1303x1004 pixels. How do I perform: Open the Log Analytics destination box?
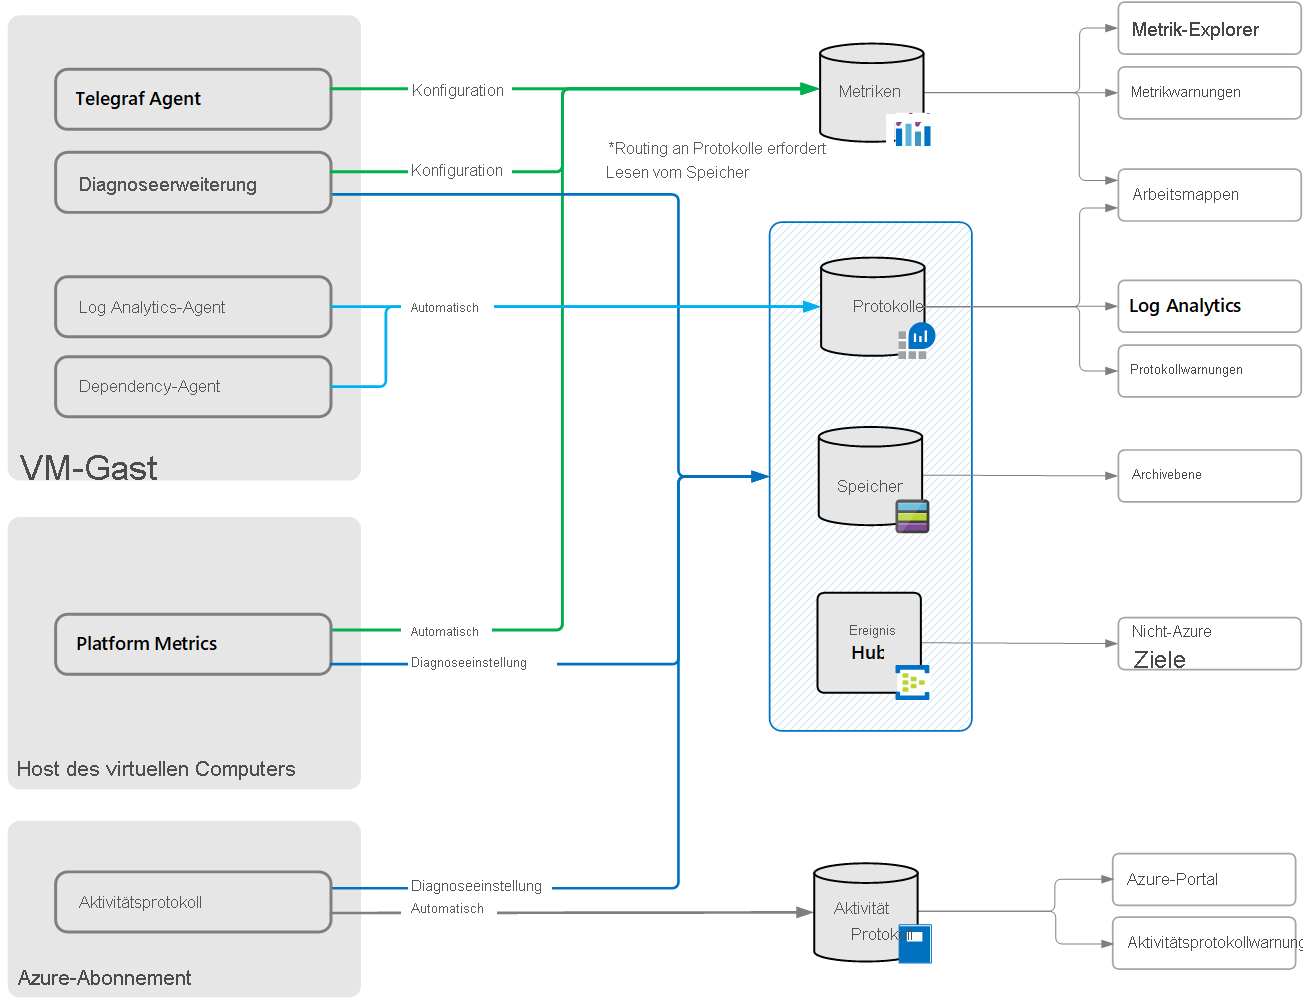click(x=1209, y=306)
